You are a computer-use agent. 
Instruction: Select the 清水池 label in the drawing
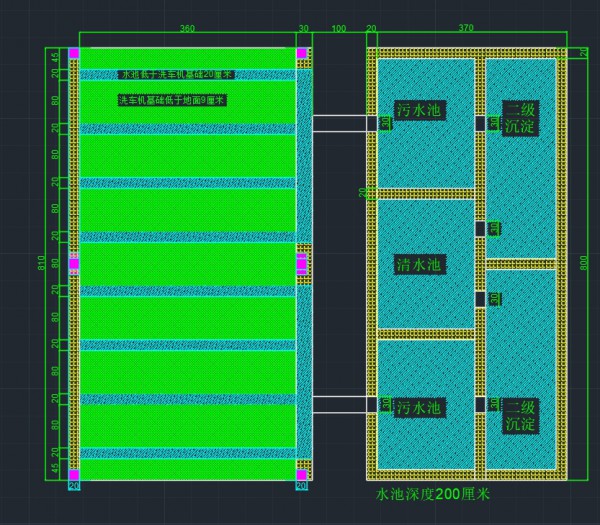click(420, 264)
